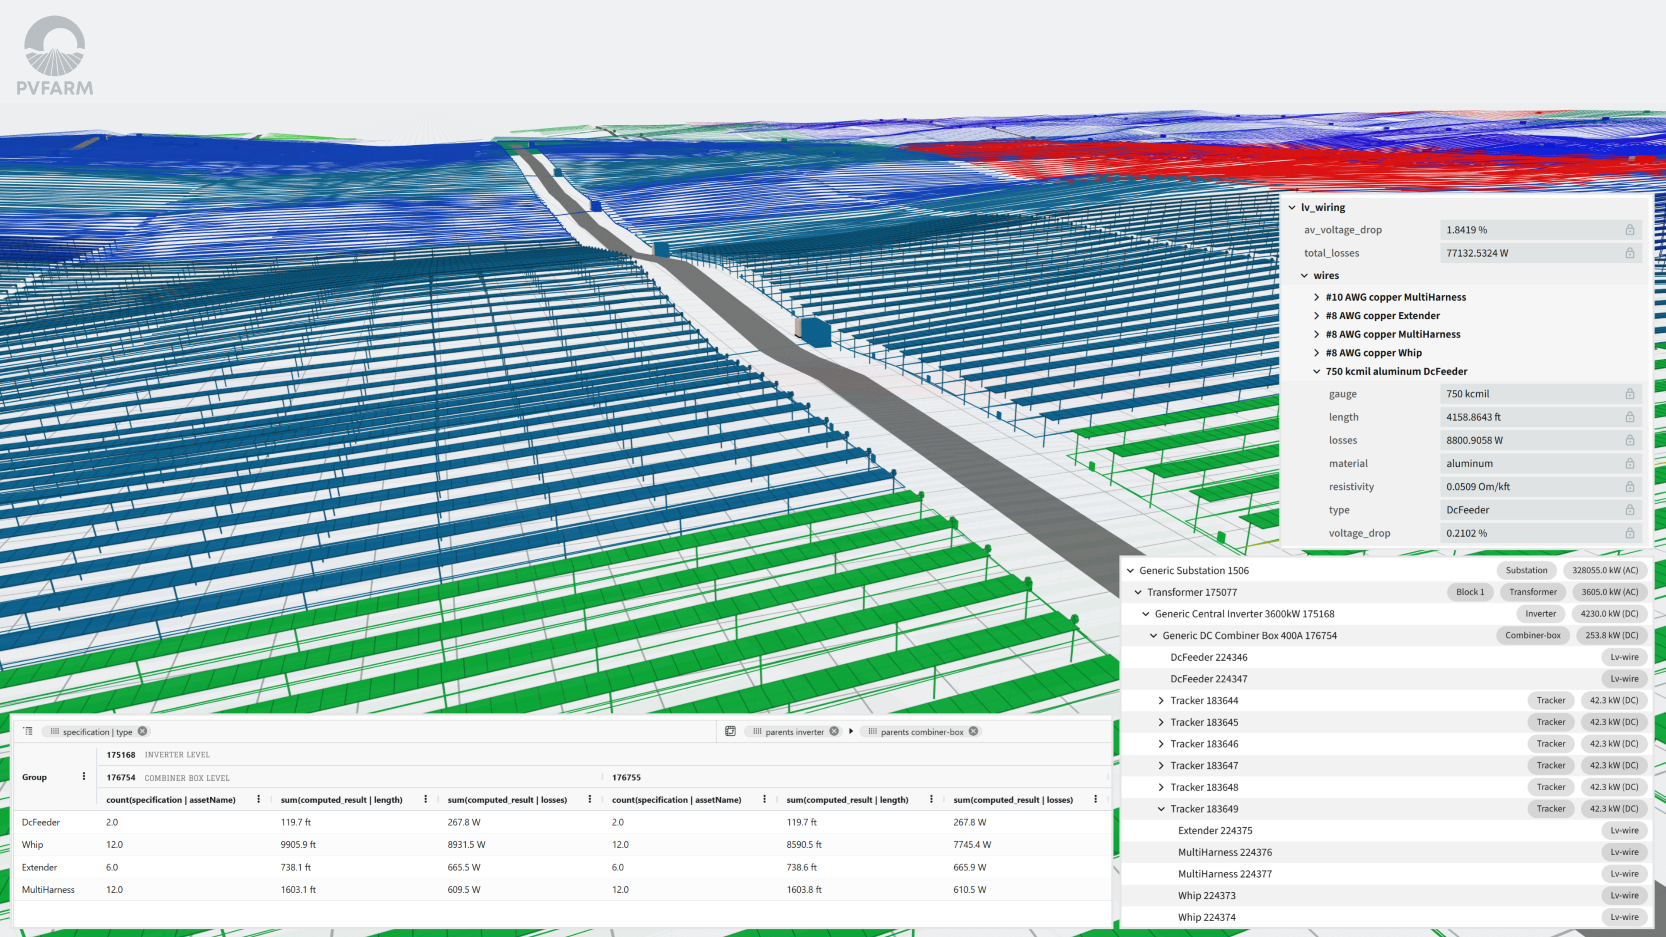Collapse the Generic Substation 1506 tree node
1666x937 pixels.
(1131, 570)
